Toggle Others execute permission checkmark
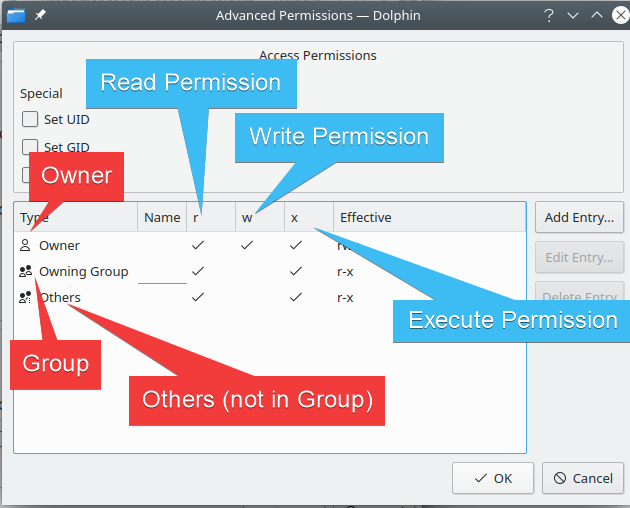Screen dimensions: 630x508 tap(296, 297)
